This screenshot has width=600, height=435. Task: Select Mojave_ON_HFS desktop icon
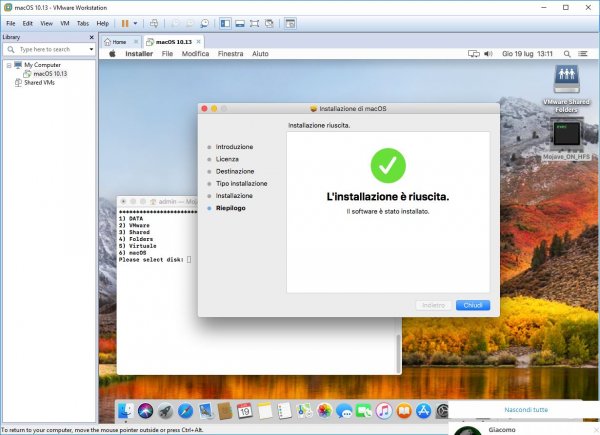[566, 139]
